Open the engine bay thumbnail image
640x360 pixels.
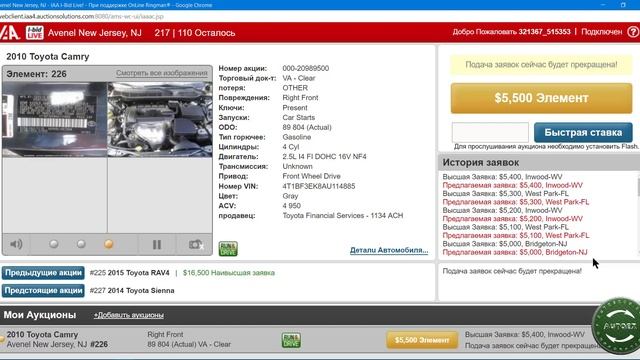pyautogui.click(x=160, y=120)
